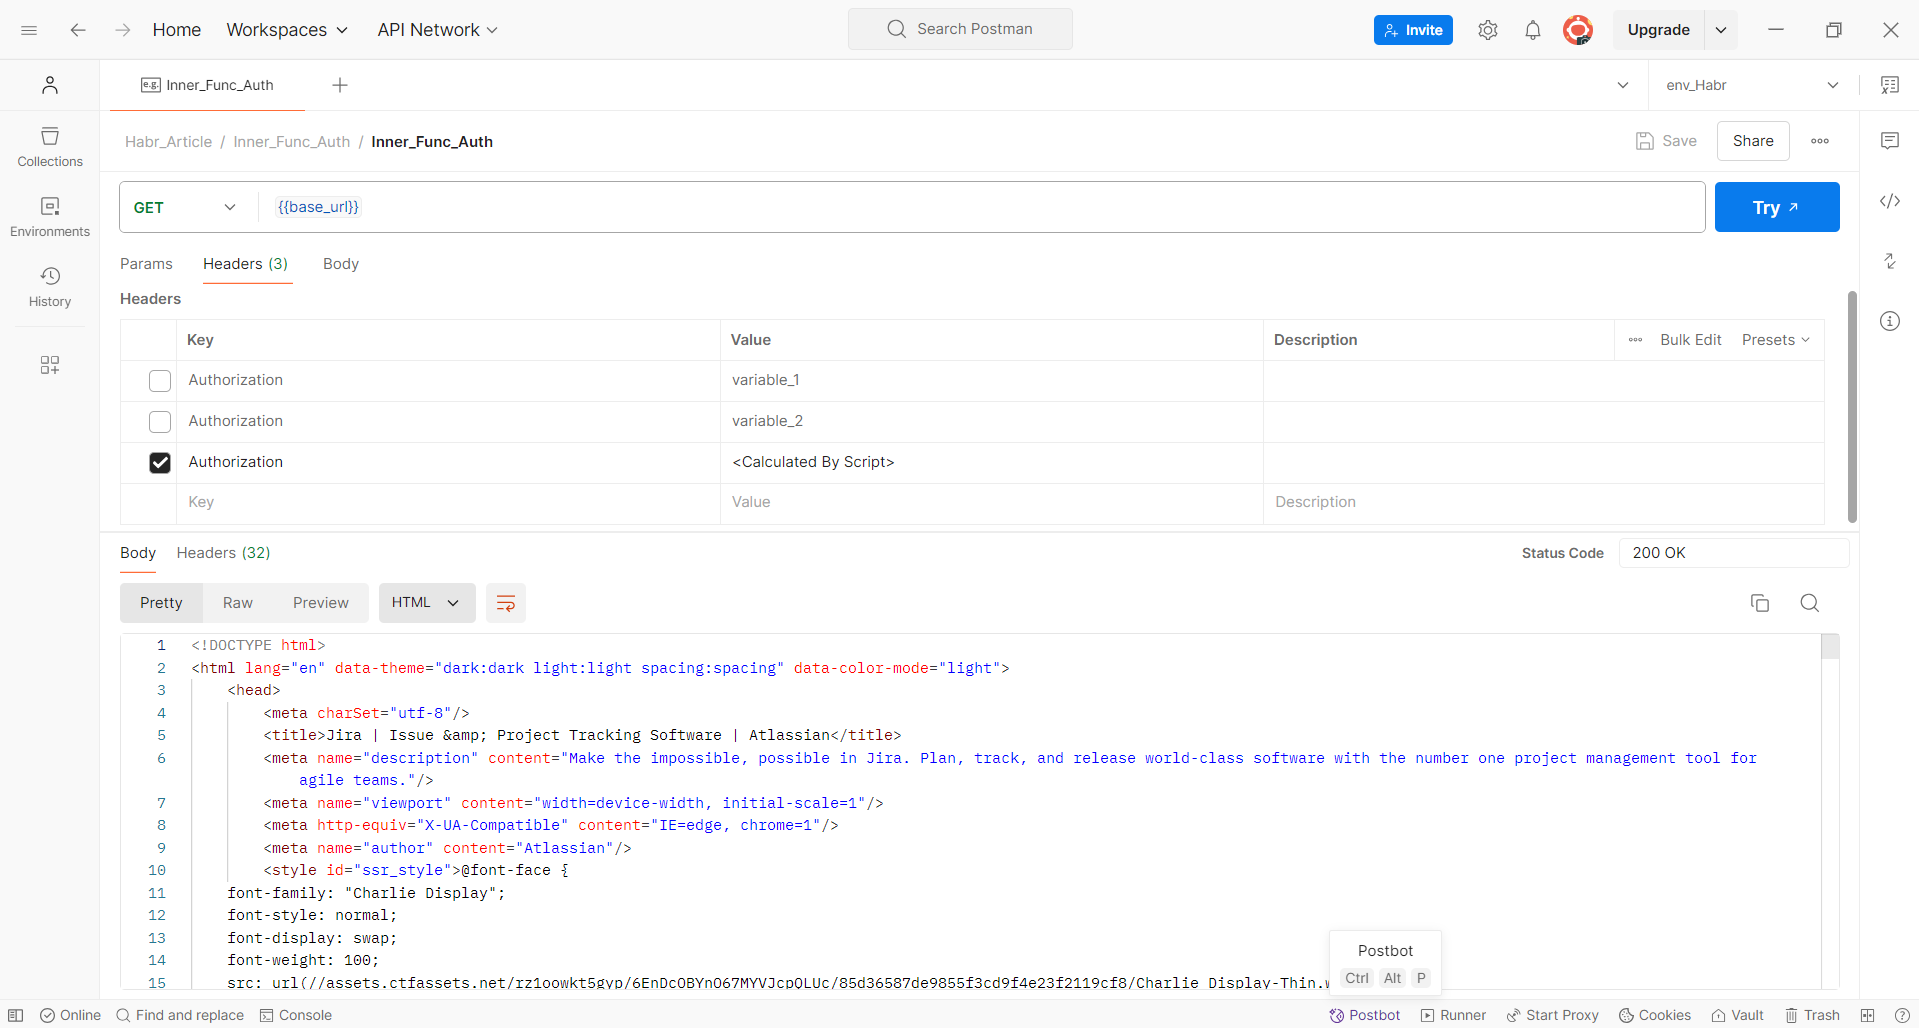Screen dimensions: 1919x1028
Task: Go back with the left arrow
Action: [x=78, y=30]
